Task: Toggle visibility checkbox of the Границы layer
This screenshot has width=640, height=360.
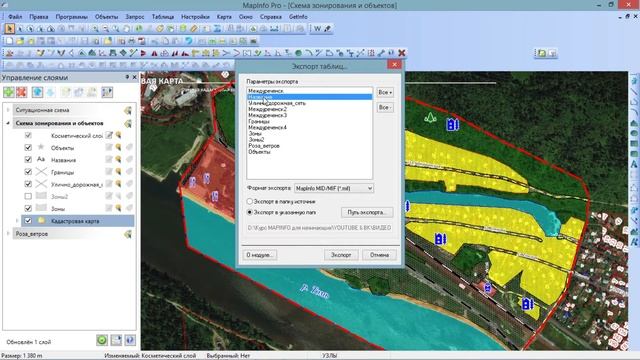Action: pyautogui.click(x=28, y=172)
